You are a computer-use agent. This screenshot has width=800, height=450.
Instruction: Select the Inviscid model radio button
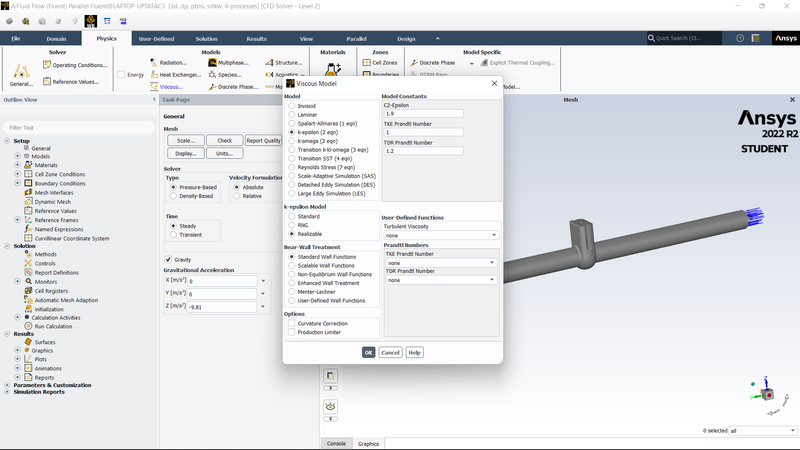click(291, 106)
